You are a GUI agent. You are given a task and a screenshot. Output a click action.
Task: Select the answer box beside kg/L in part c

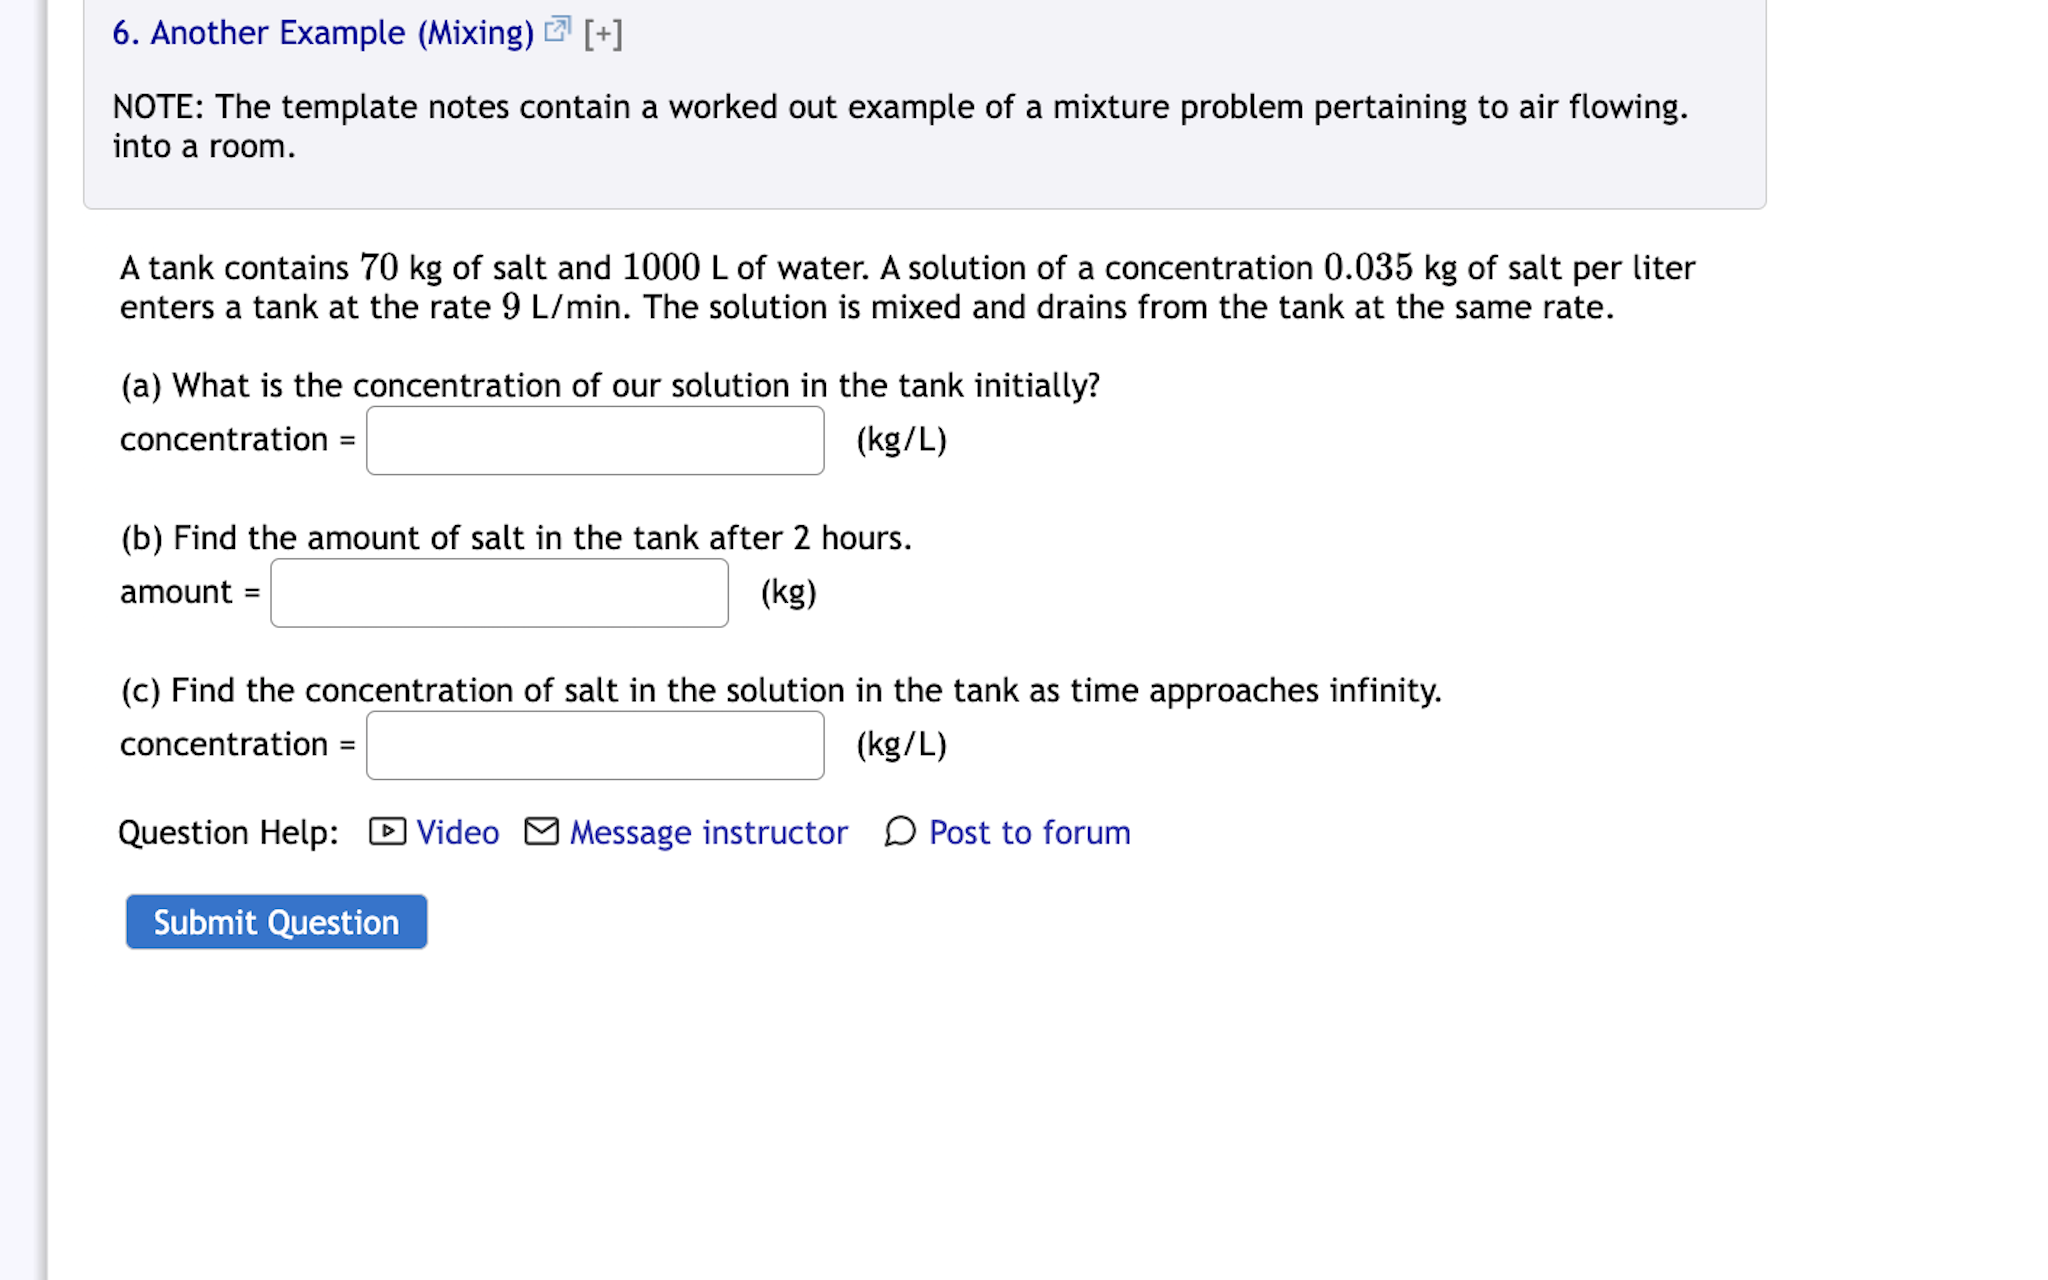pos(594,745)
